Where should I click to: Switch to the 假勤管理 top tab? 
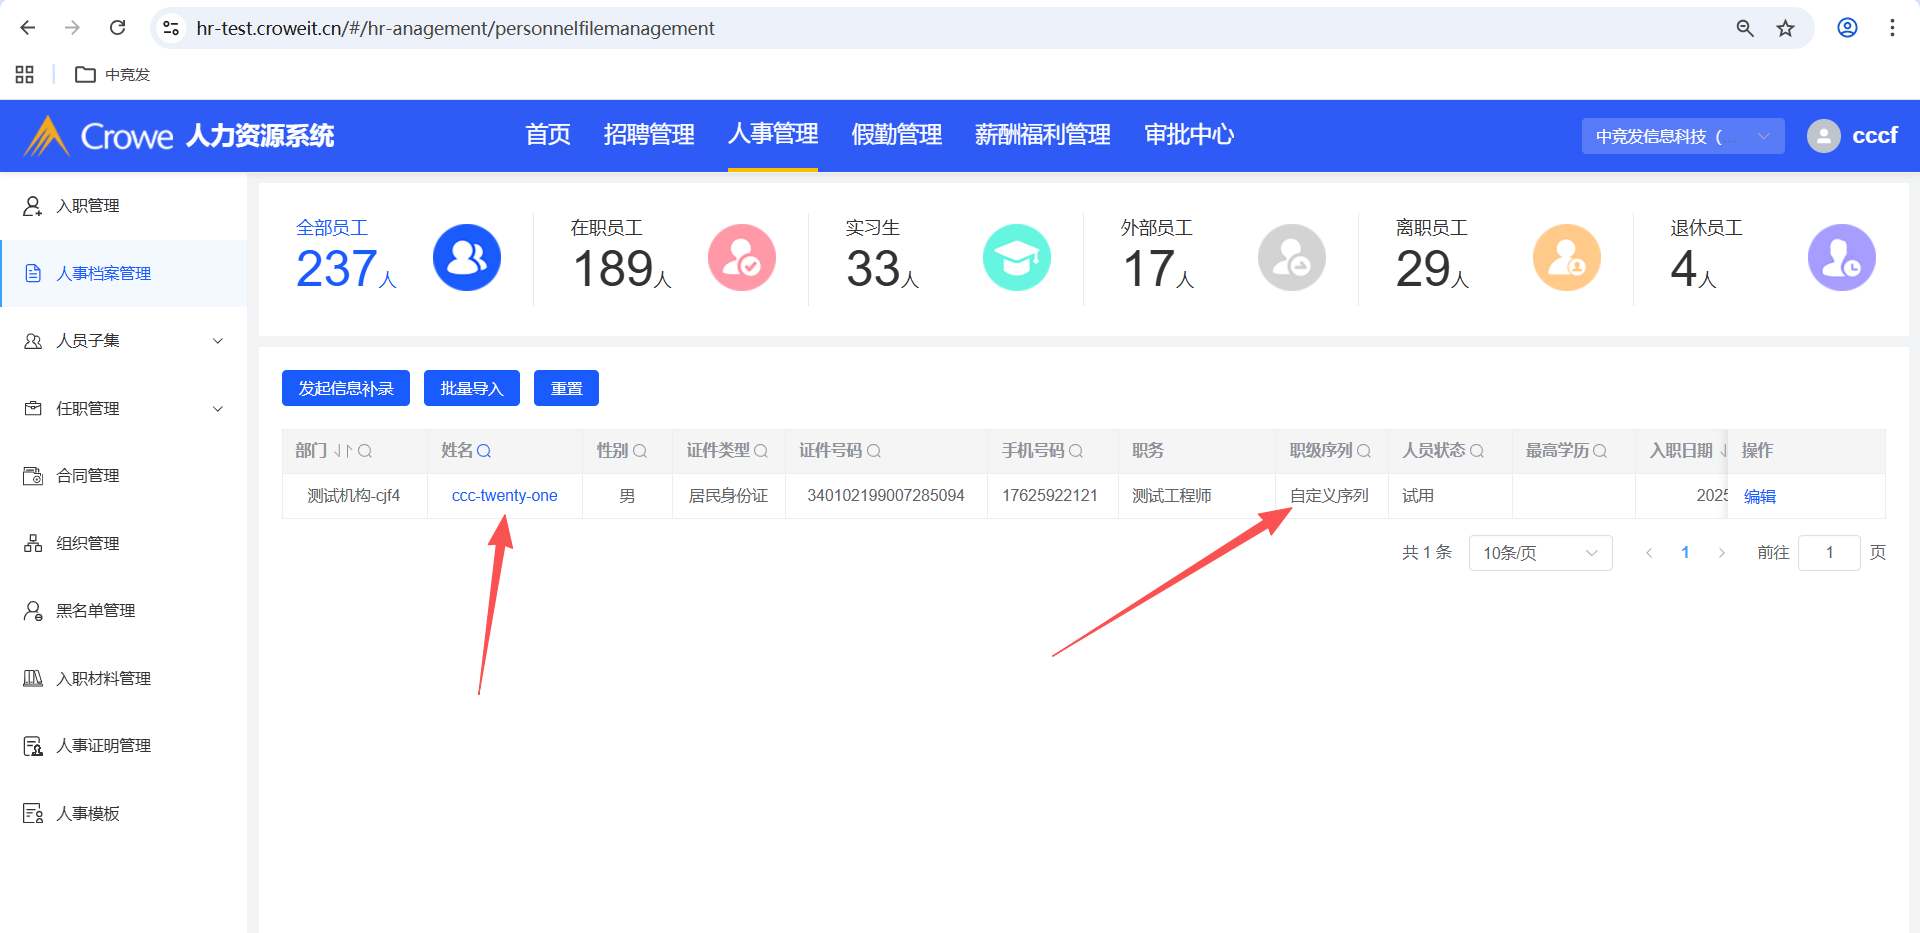896,135
